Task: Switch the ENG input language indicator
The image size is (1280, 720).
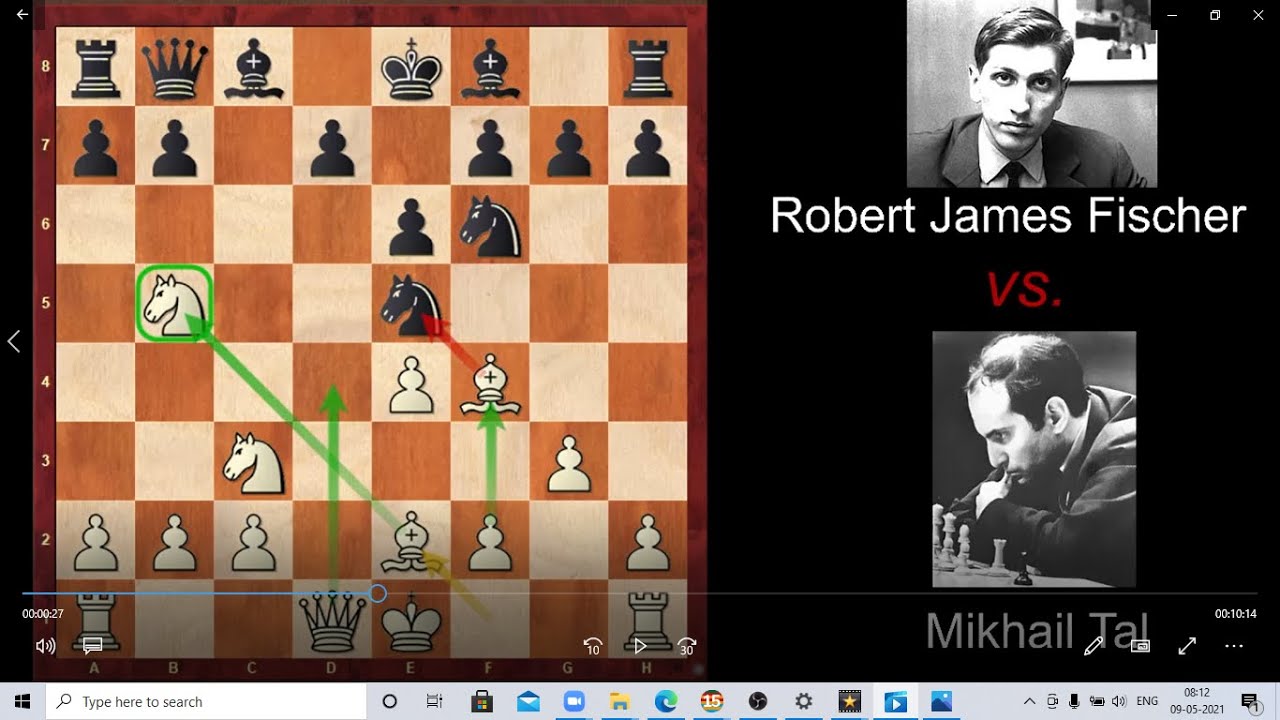Action: tap(1147, 701)
